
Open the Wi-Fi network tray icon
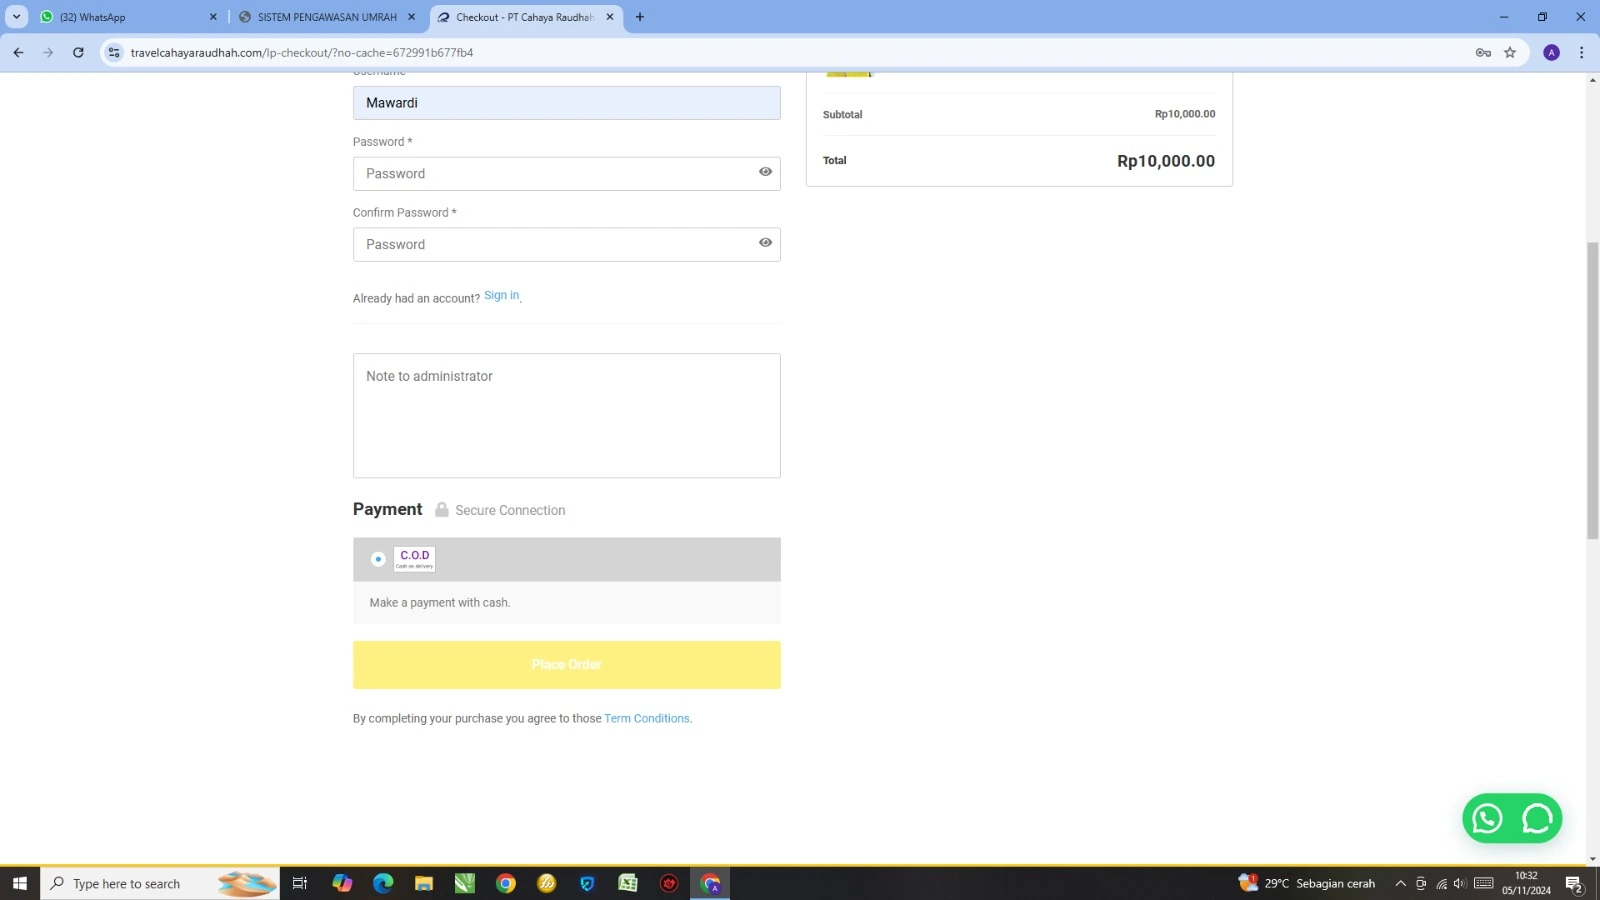[1441, 884]
